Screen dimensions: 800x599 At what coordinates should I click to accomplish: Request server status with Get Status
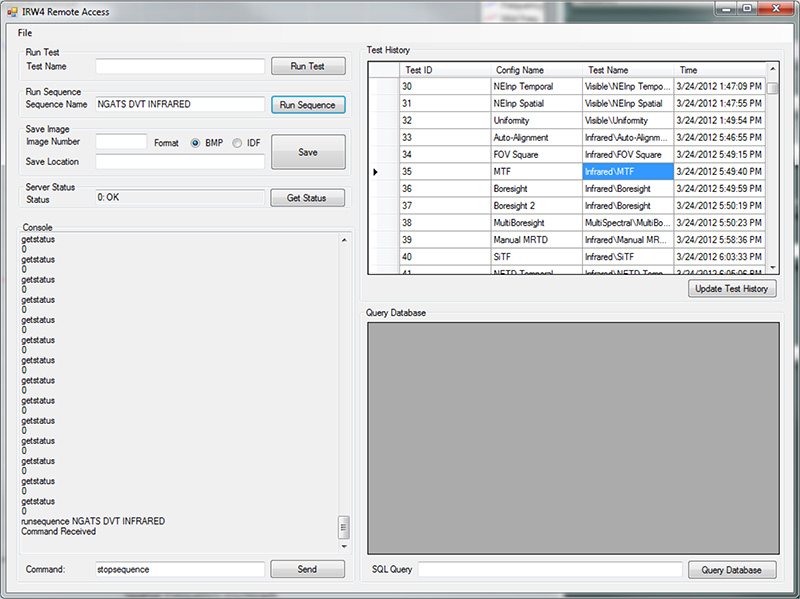tap(308, 198)
